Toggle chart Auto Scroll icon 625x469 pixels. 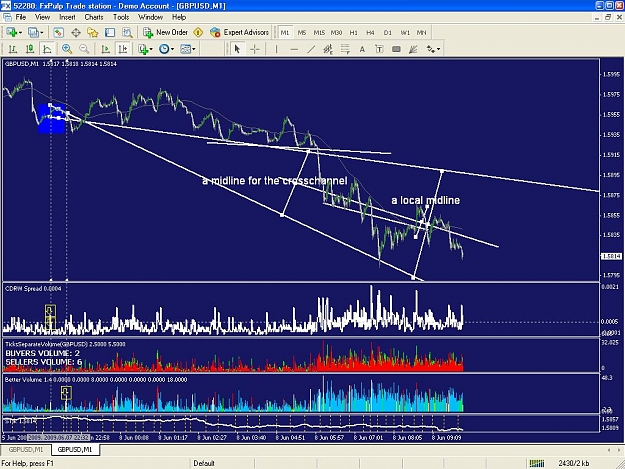106,49
